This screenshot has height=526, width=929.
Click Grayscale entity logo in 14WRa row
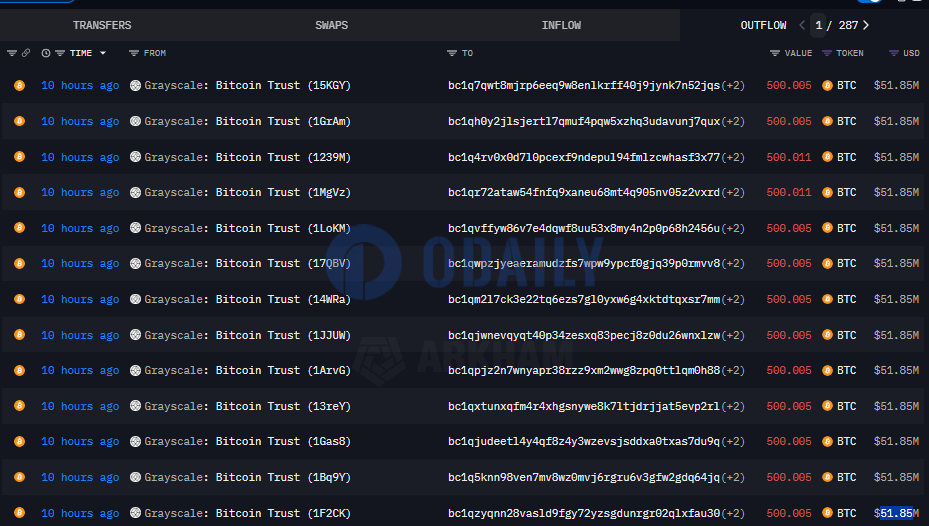coord(135,299)
